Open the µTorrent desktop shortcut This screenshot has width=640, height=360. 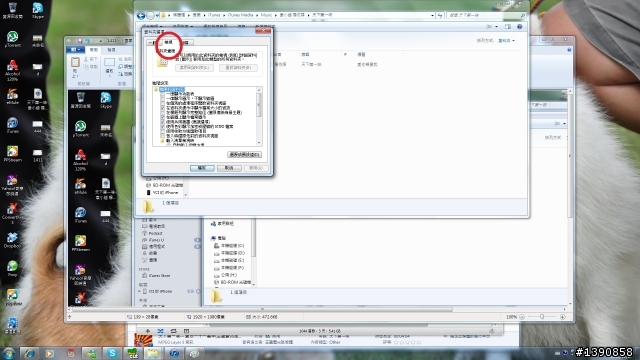(x=12, y=39)
